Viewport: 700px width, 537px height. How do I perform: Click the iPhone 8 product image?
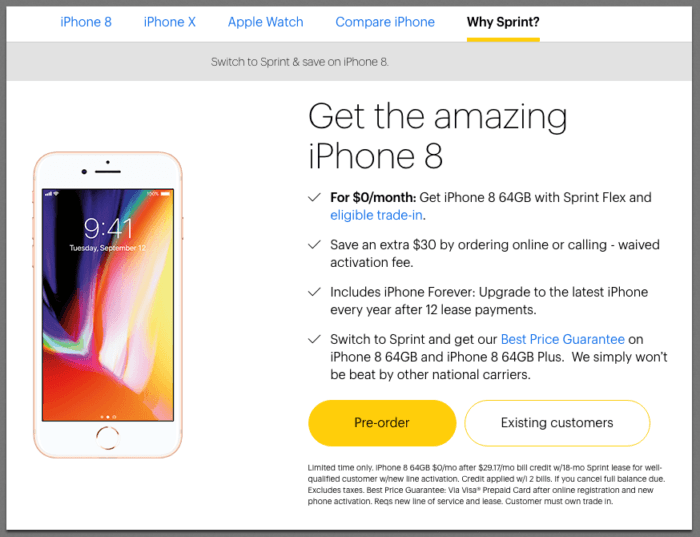(108, 305)
